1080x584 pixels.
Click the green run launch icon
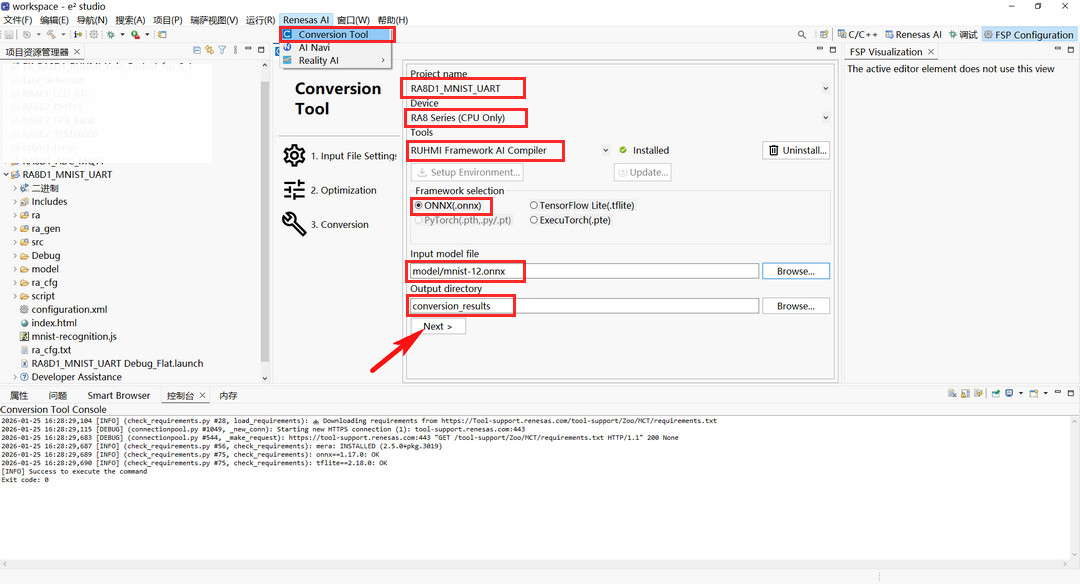click(x=135, y=34)
